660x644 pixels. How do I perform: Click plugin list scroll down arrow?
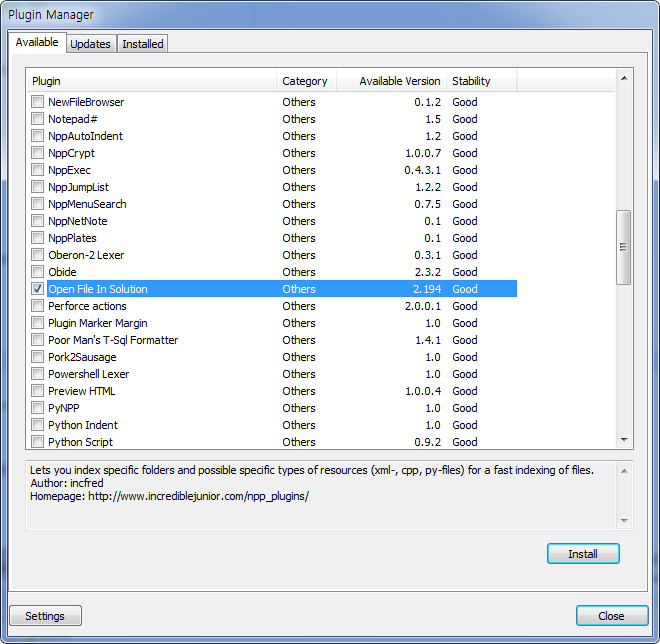pos(624,440)
